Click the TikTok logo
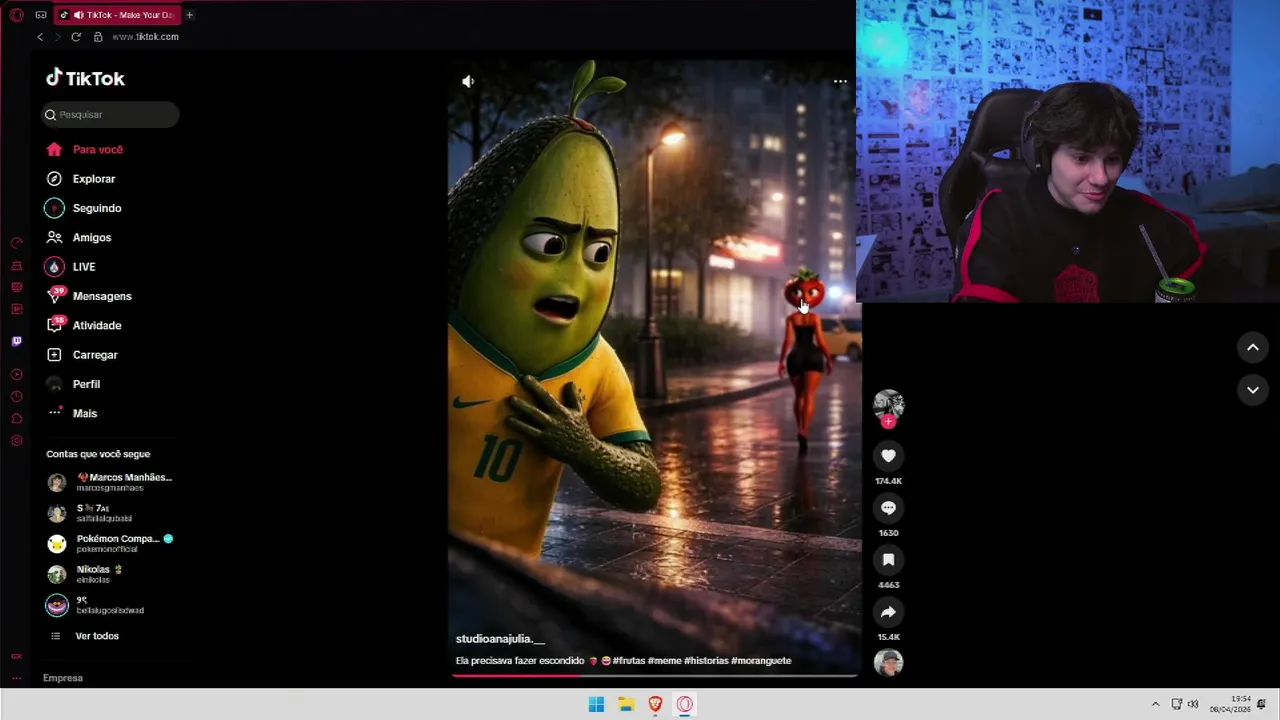This screenshot has height=720, width=1280. (x=85, y=78)
